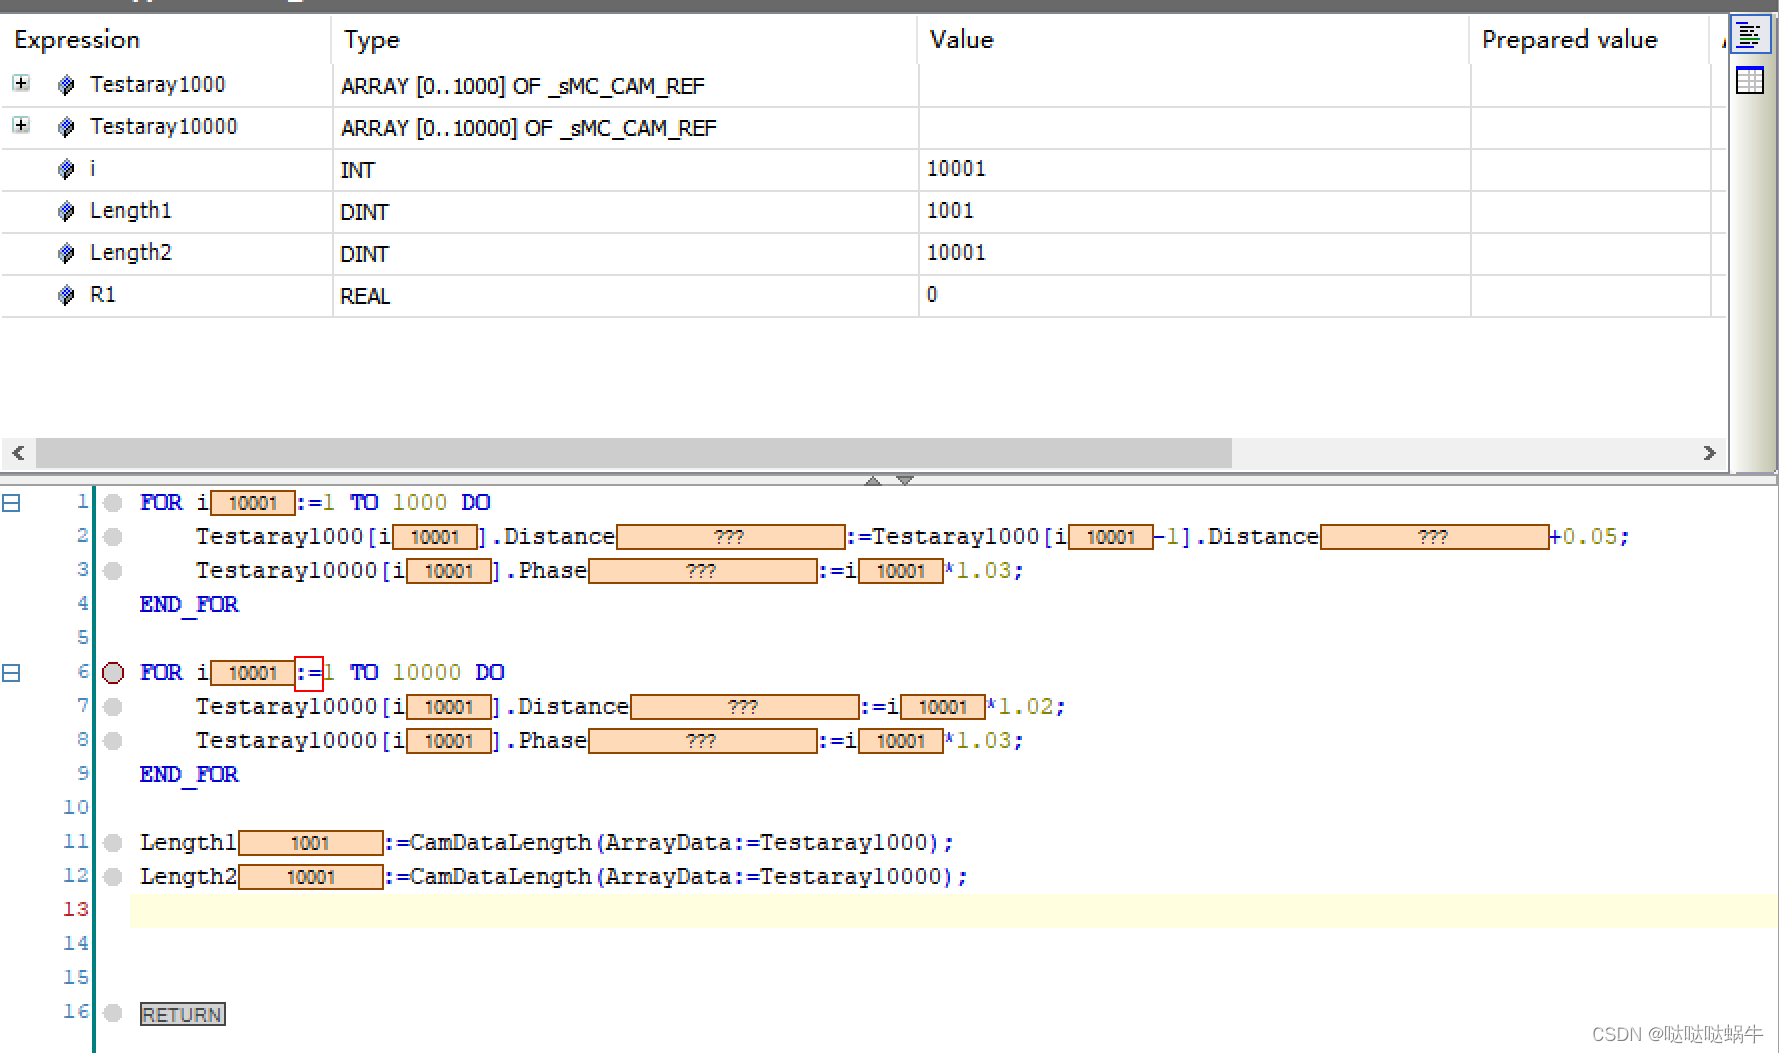The width and height of the screenshot is (1779, 1053).
Task: Click the inline 10001 monitoring box on line 1
Action: point(253,503)
